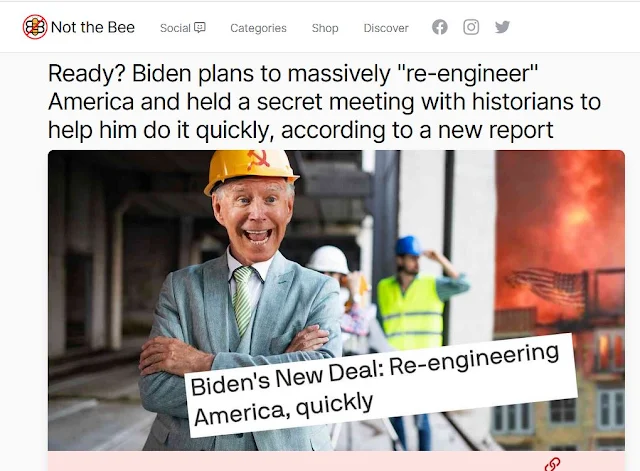Click the "Not the Bee" site name
This screenshot has height=471, width=640.
click(x=93, y=27)
